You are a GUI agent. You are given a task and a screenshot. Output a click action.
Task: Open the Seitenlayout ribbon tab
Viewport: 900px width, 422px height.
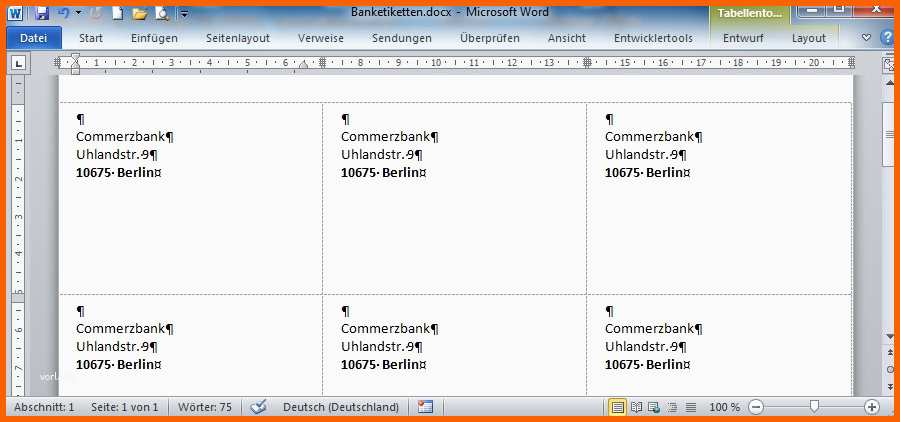238,38
